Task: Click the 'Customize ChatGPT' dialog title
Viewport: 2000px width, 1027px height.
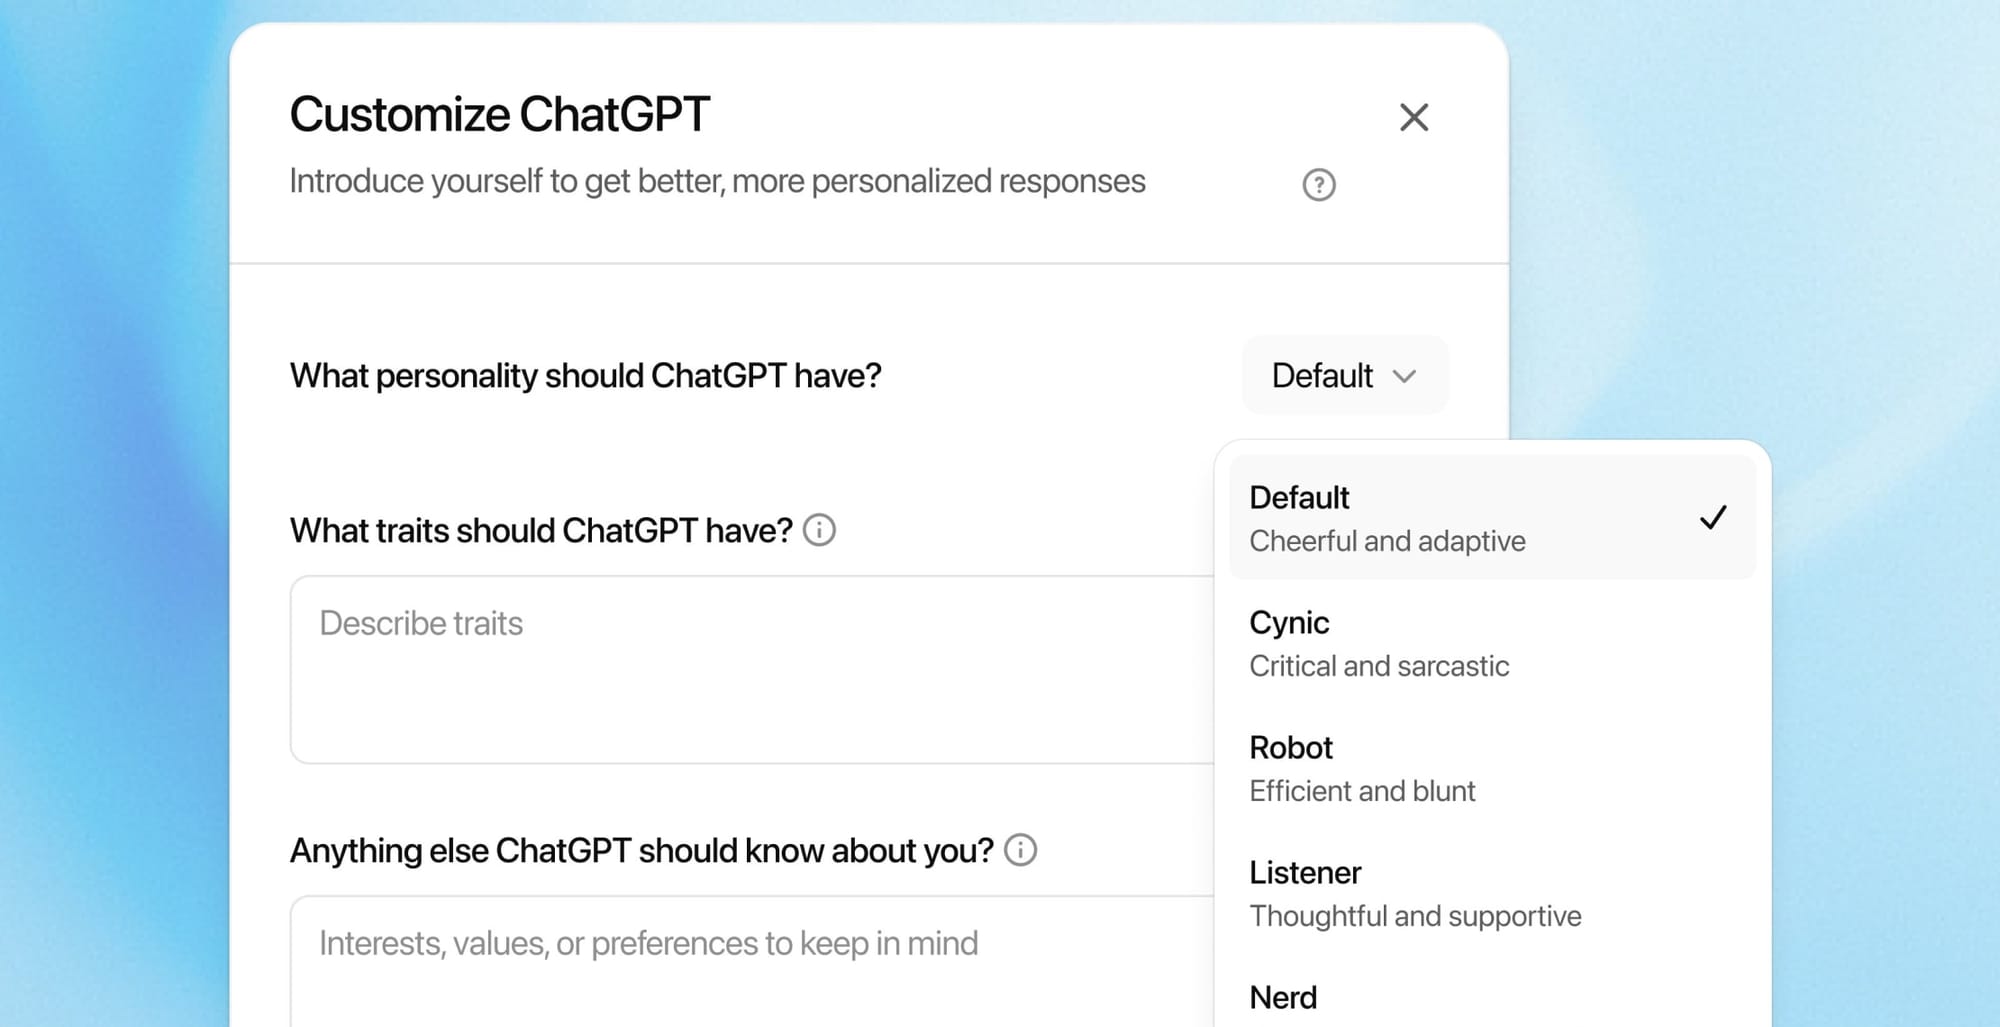Action: [x=500, y=113]
